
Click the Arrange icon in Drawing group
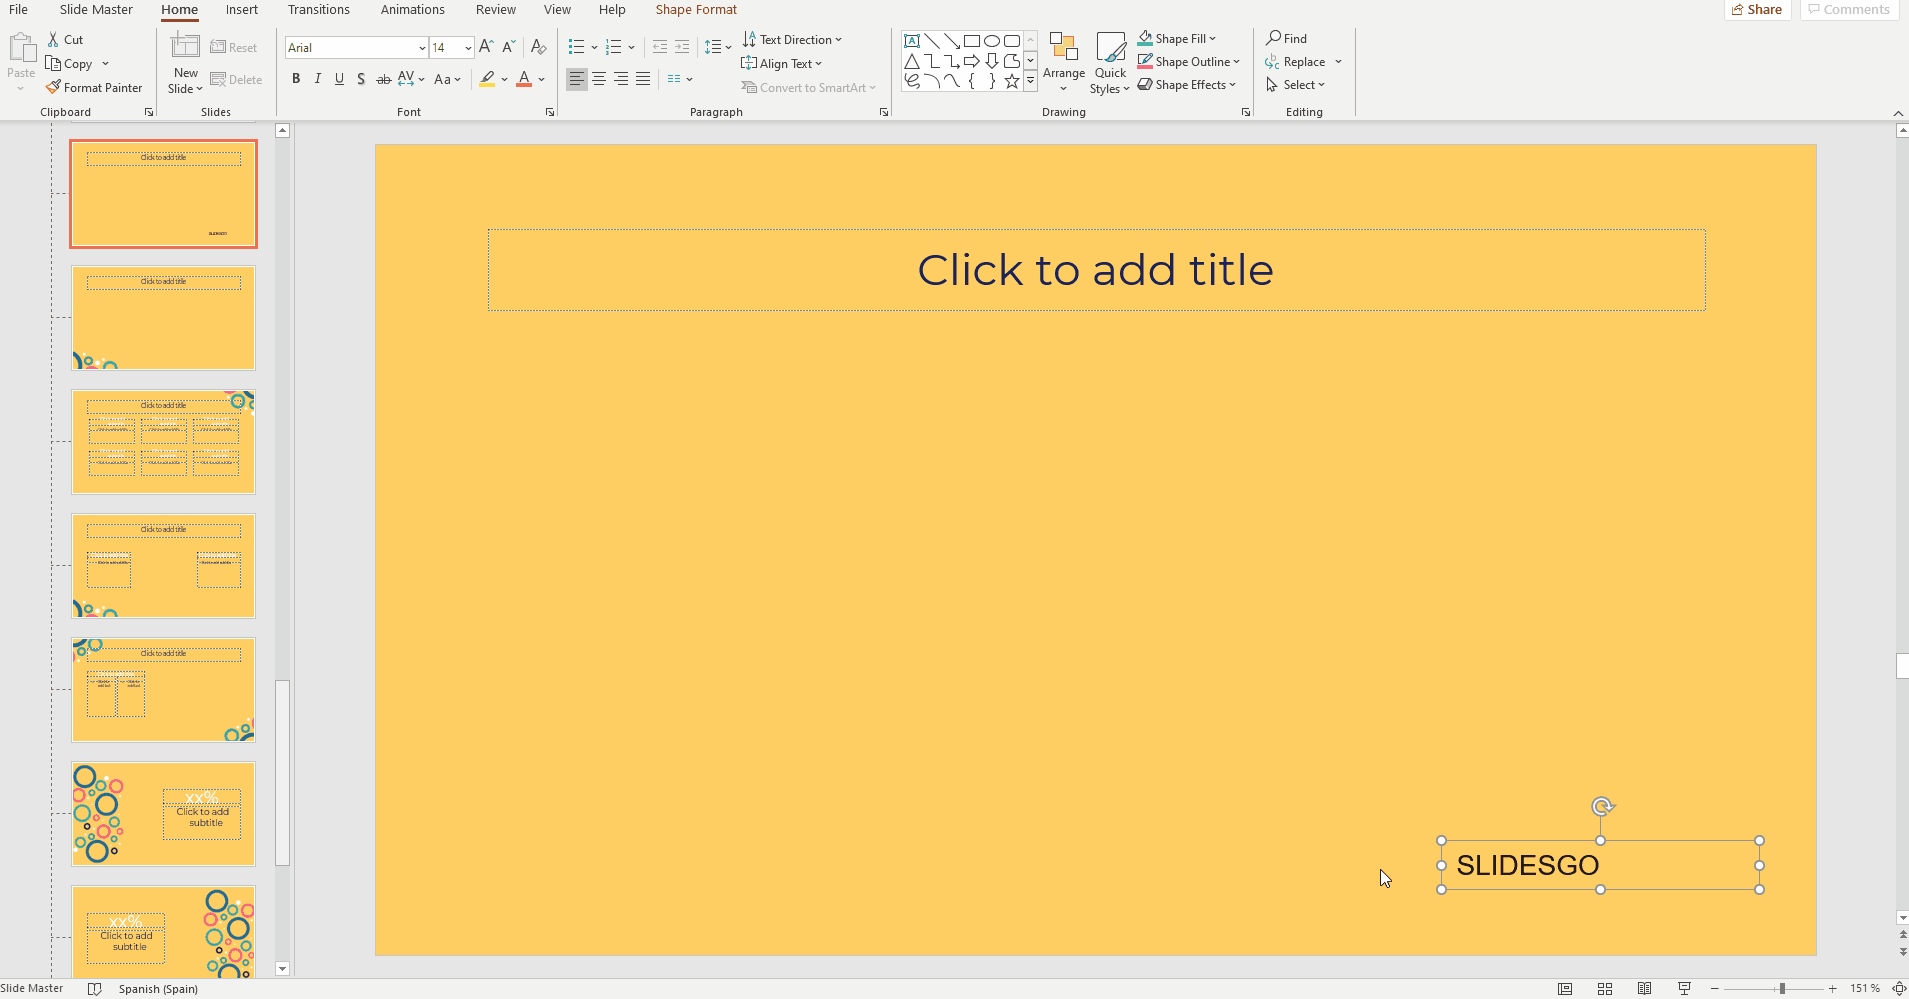tap(1063, 60)
